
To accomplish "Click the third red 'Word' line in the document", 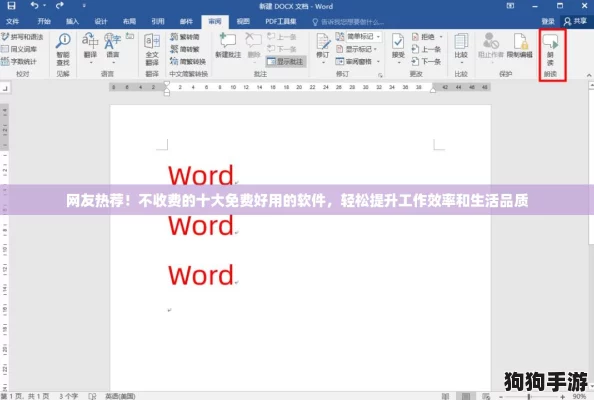I will pyautogui.click(x=201, y=275).
